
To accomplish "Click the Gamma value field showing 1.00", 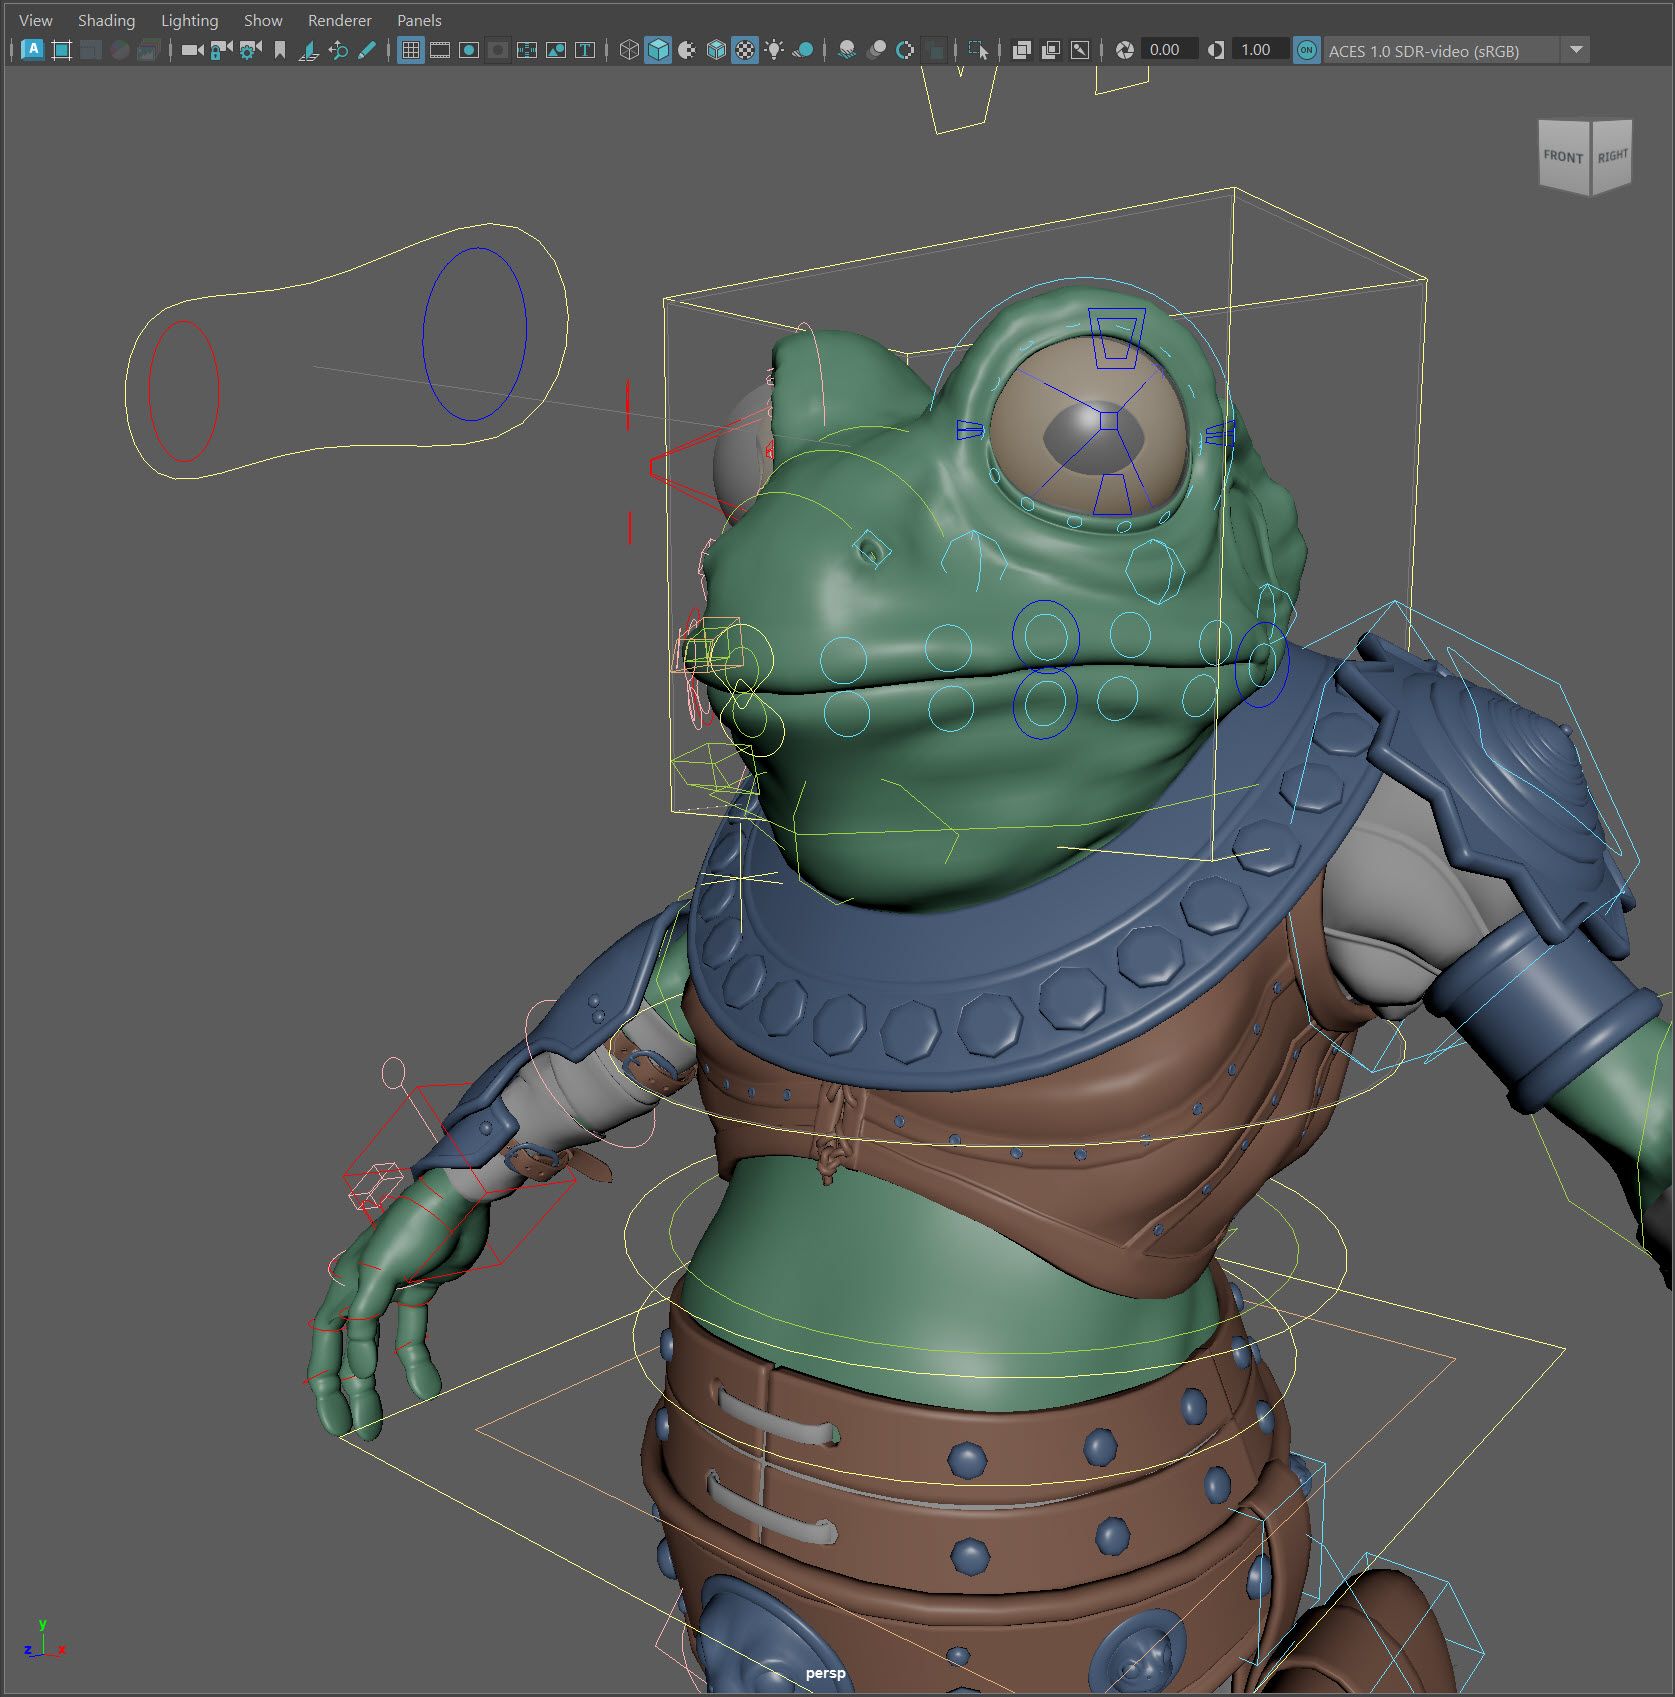I will (x=1260, y=49).
